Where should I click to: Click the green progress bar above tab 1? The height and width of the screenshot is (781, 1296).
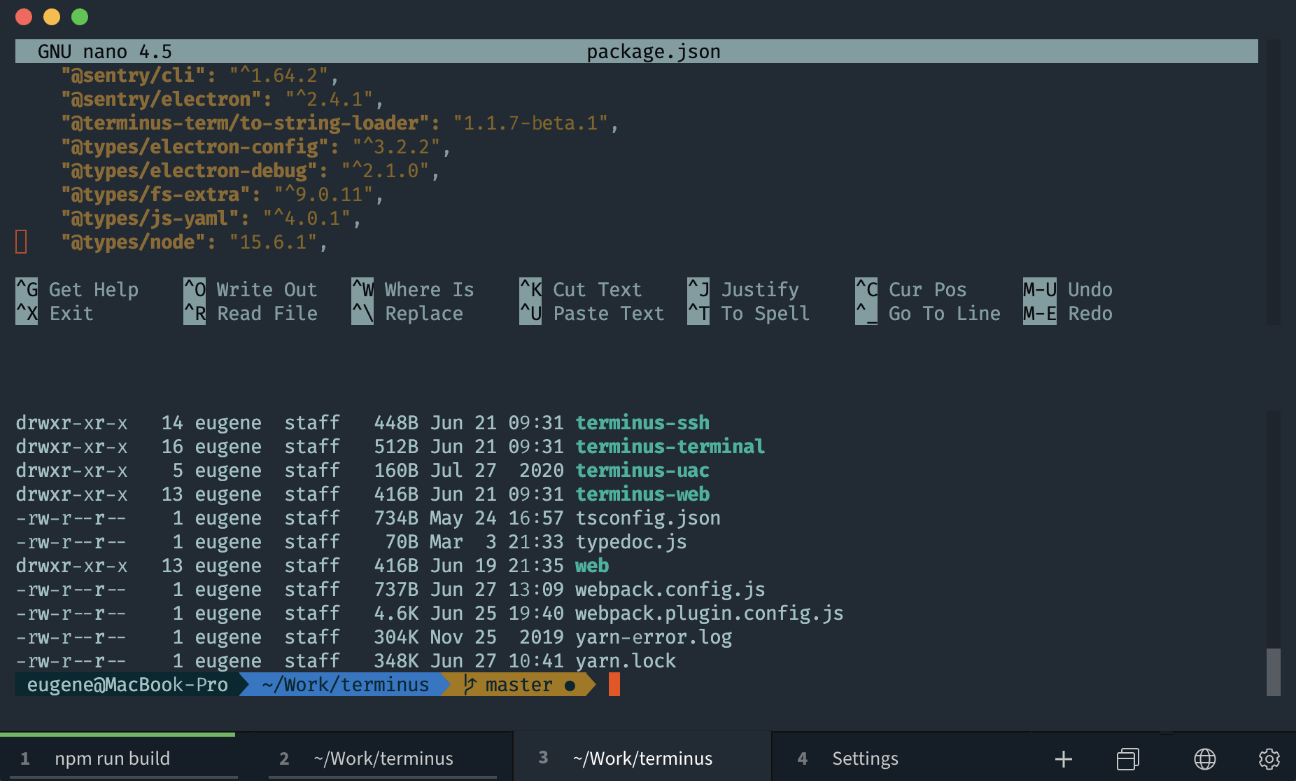(117, 735)
